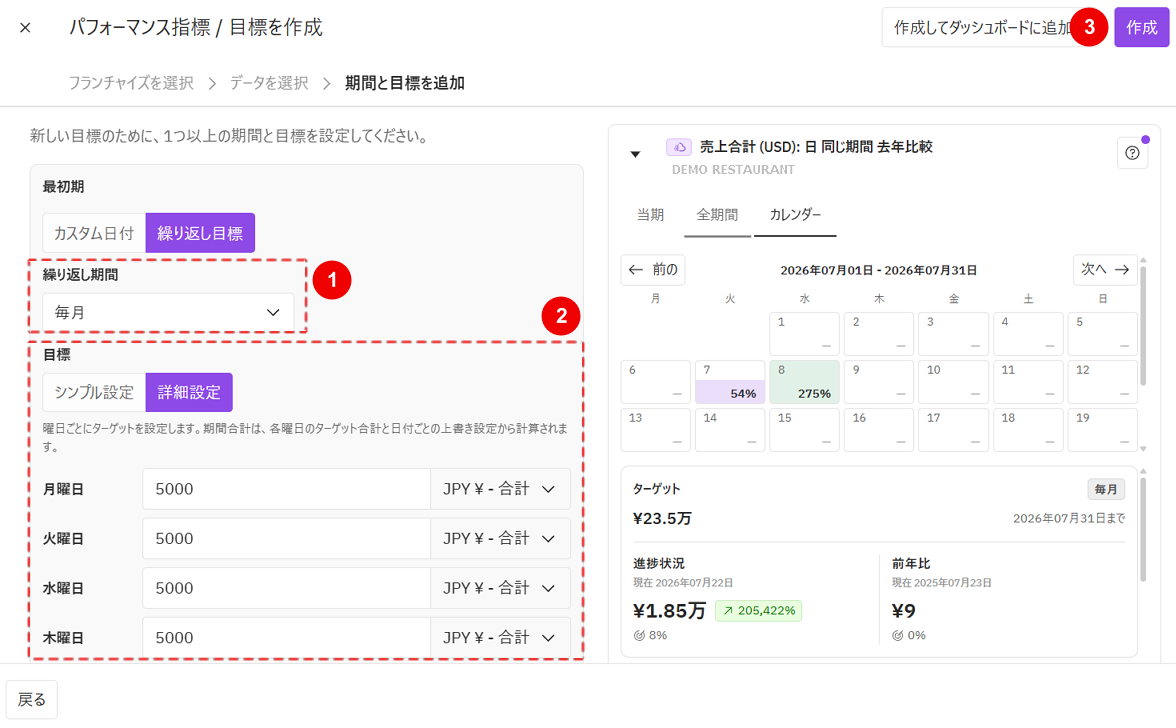The image size is (1176, 728).
Task: Select calendar day 1
Action: pos(804,334)
